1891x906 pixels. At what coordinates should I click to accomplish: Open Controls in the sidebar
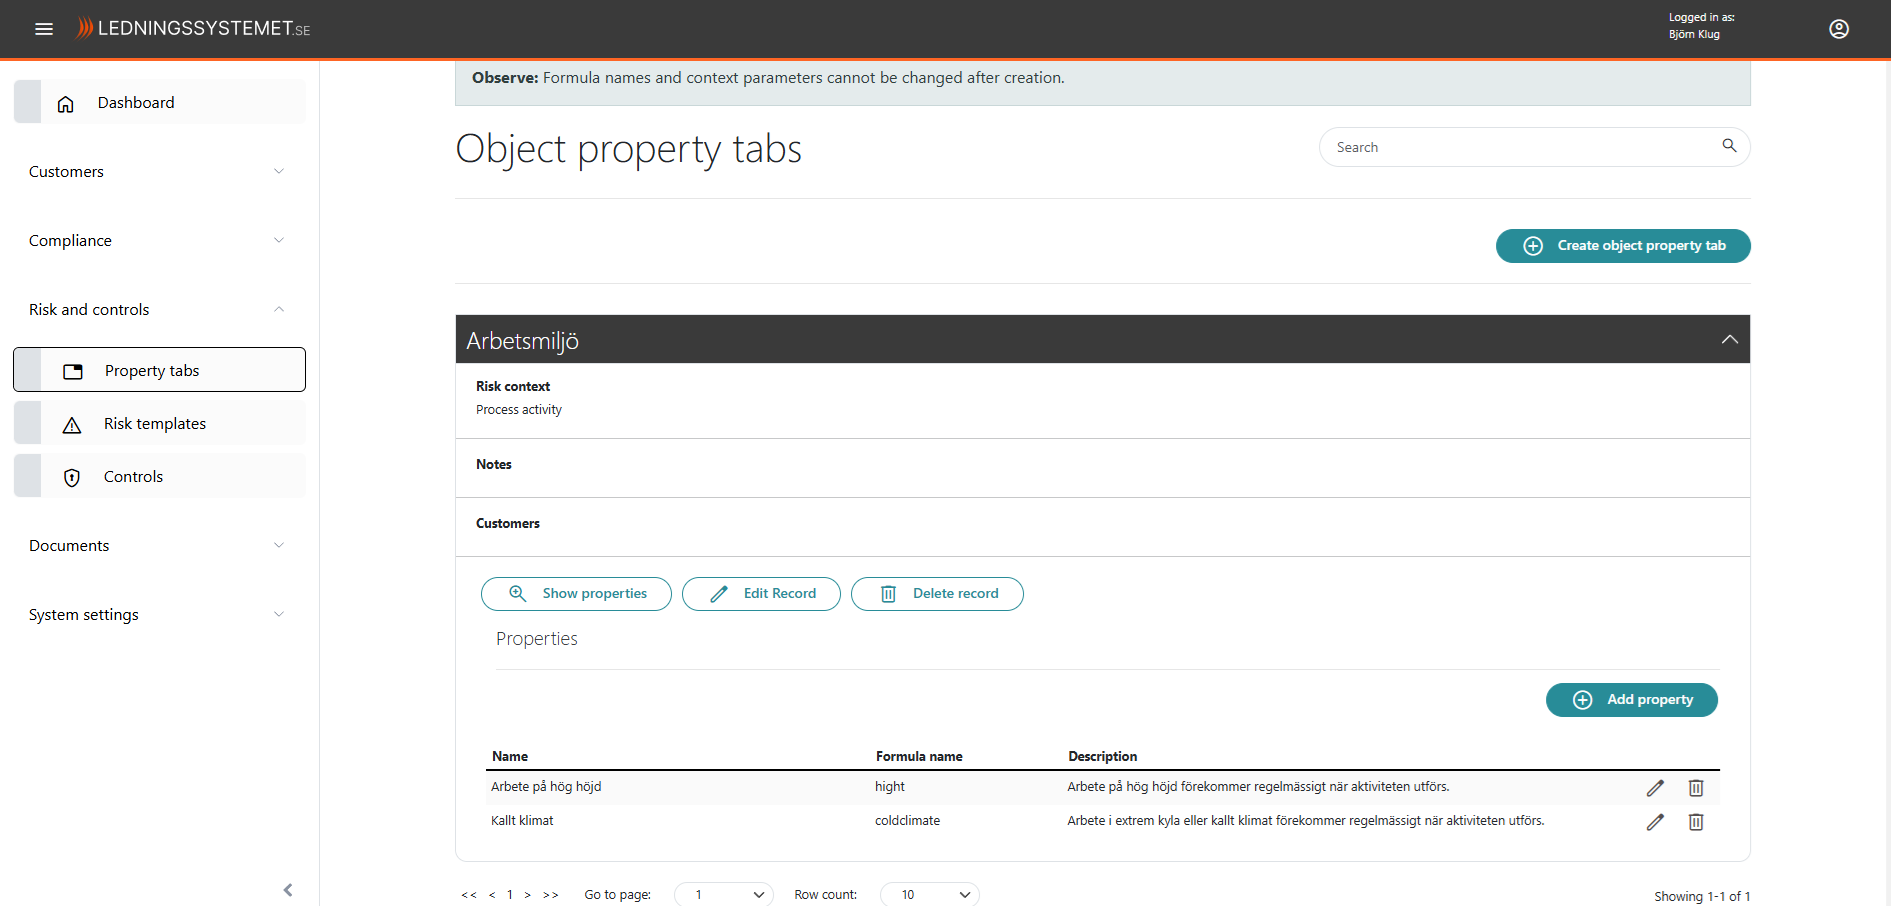[x=134, y=477]
